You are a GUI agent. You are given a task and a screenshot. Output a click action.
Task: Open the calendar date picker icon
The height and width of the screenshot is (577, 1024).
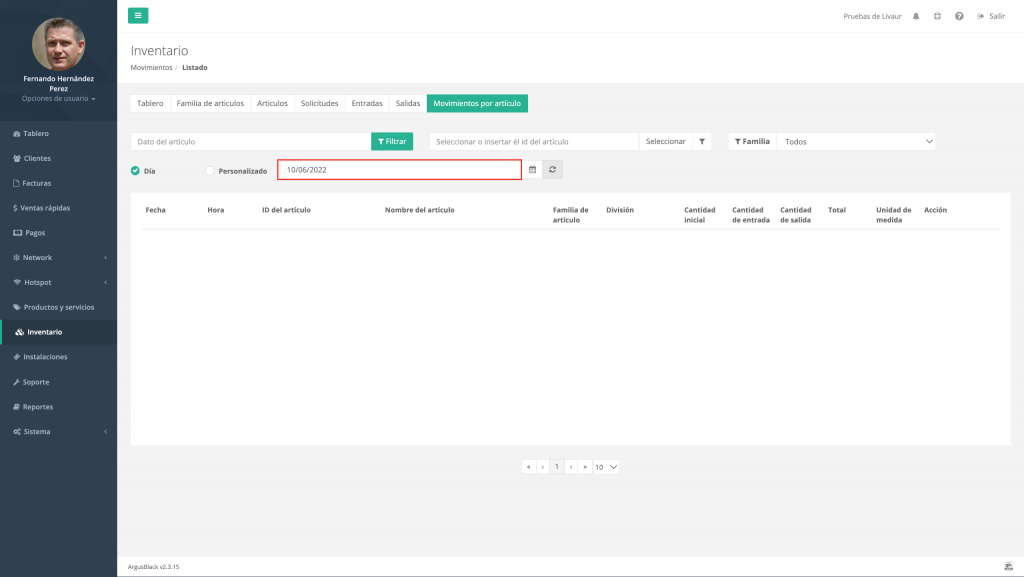click(x=532, y=170)
